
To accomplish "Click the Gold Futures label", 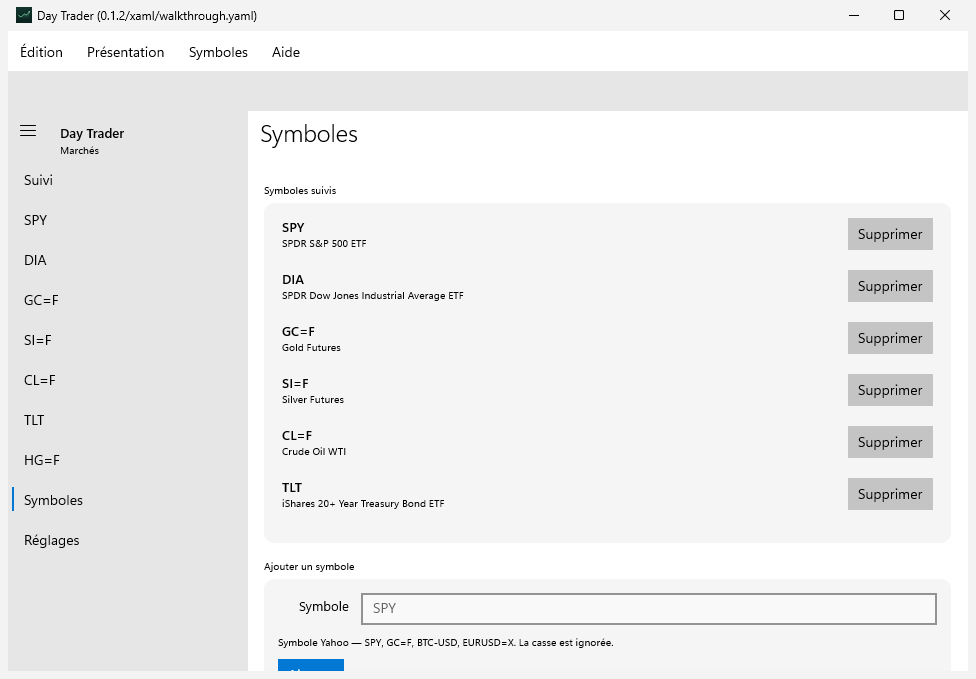I will 311,348.
